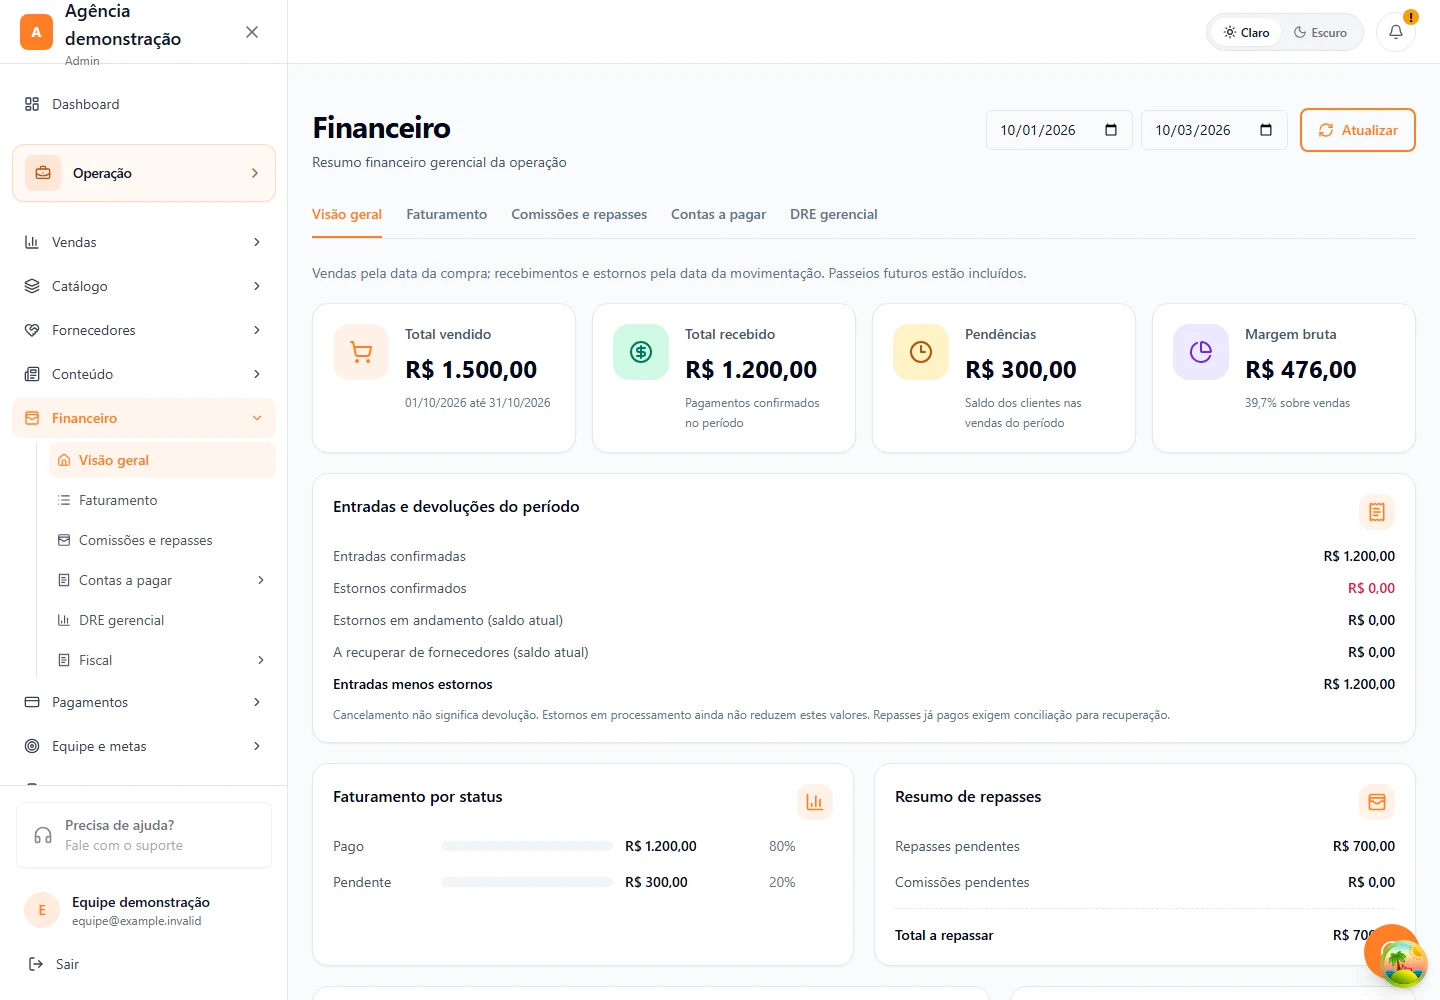Click the Total vendido cart icon
The image size is (1440, 1000).
361,352
